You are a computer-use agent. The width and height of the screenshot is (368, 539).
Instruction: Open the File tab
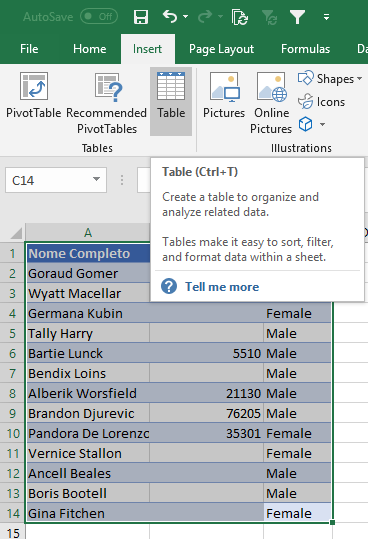tap(29, 49)
